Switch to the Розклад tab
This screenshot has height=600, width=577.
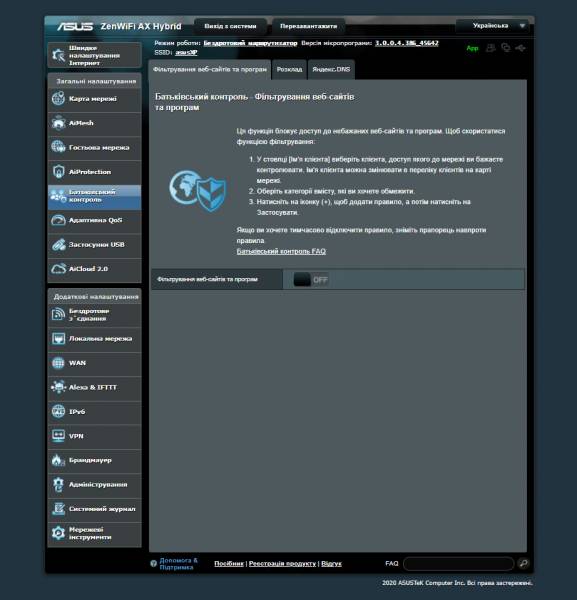[x=289, y=70]
